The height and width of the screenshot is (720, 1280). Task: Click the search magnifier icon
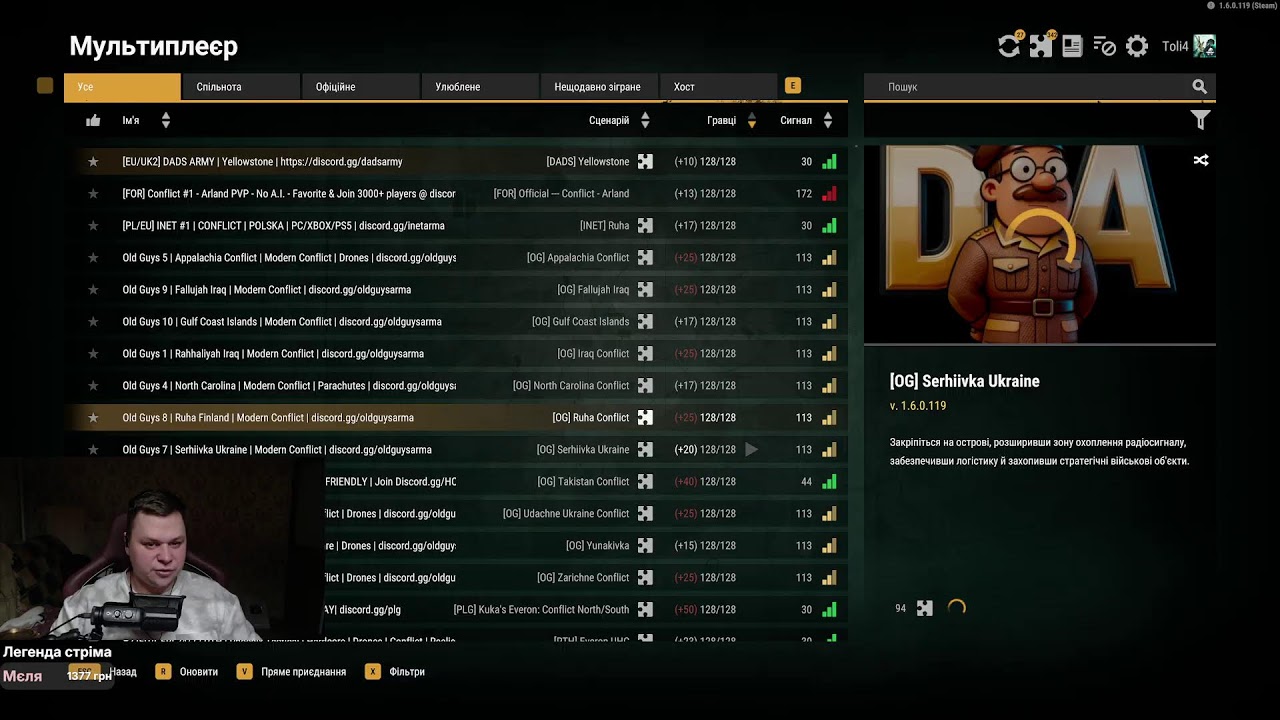point(1200,87)
